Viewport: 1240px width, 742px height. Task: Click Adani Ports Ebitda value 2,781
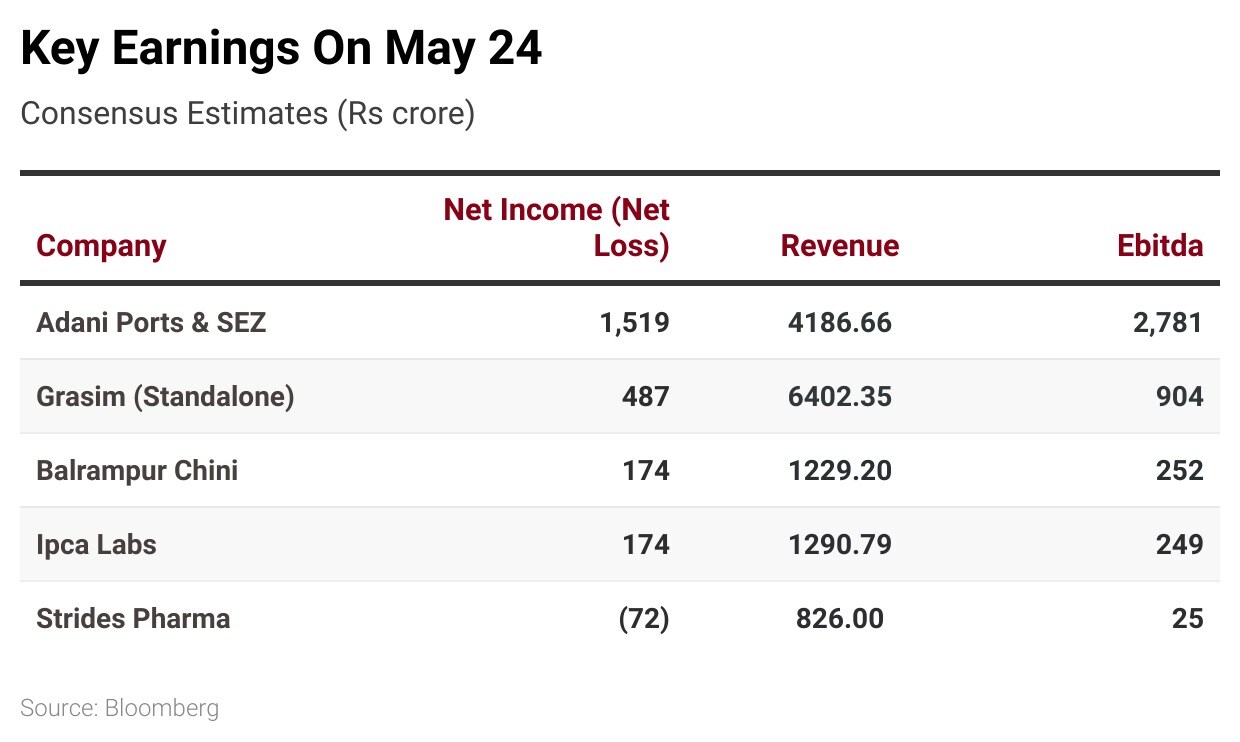1168,323
